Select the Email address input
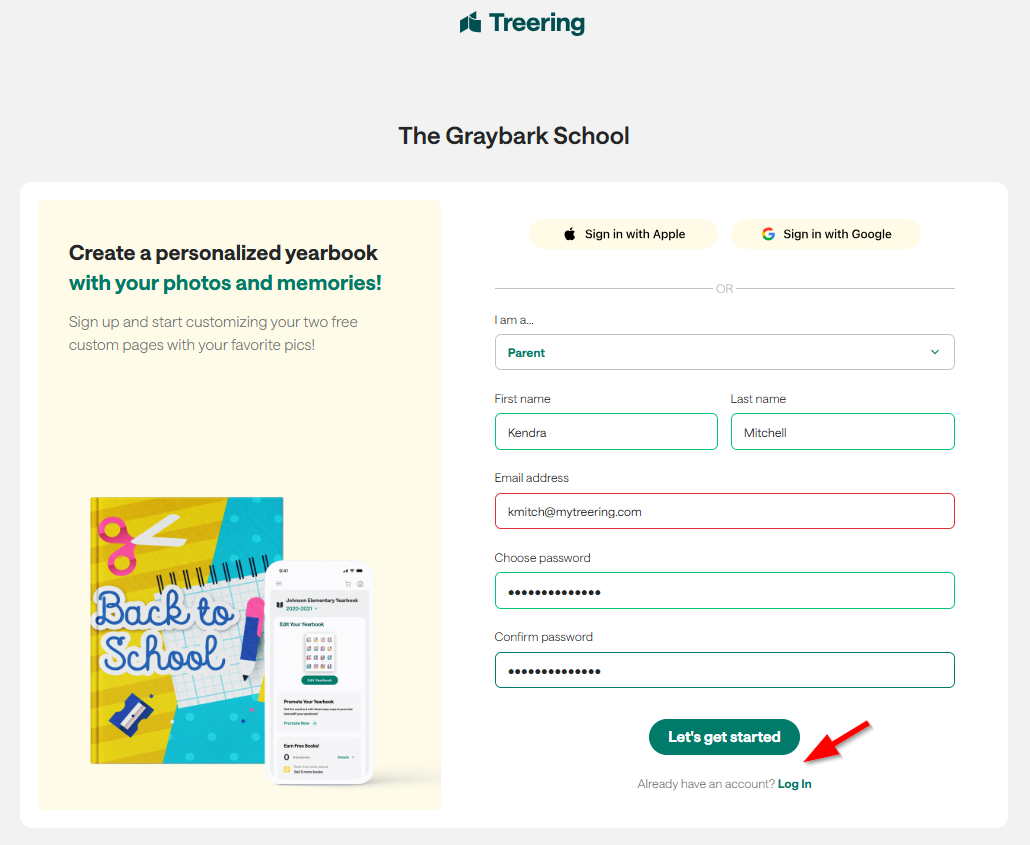Image resolution: width=1030 pixels, height=845 pixels. click(x=724, y=511)
